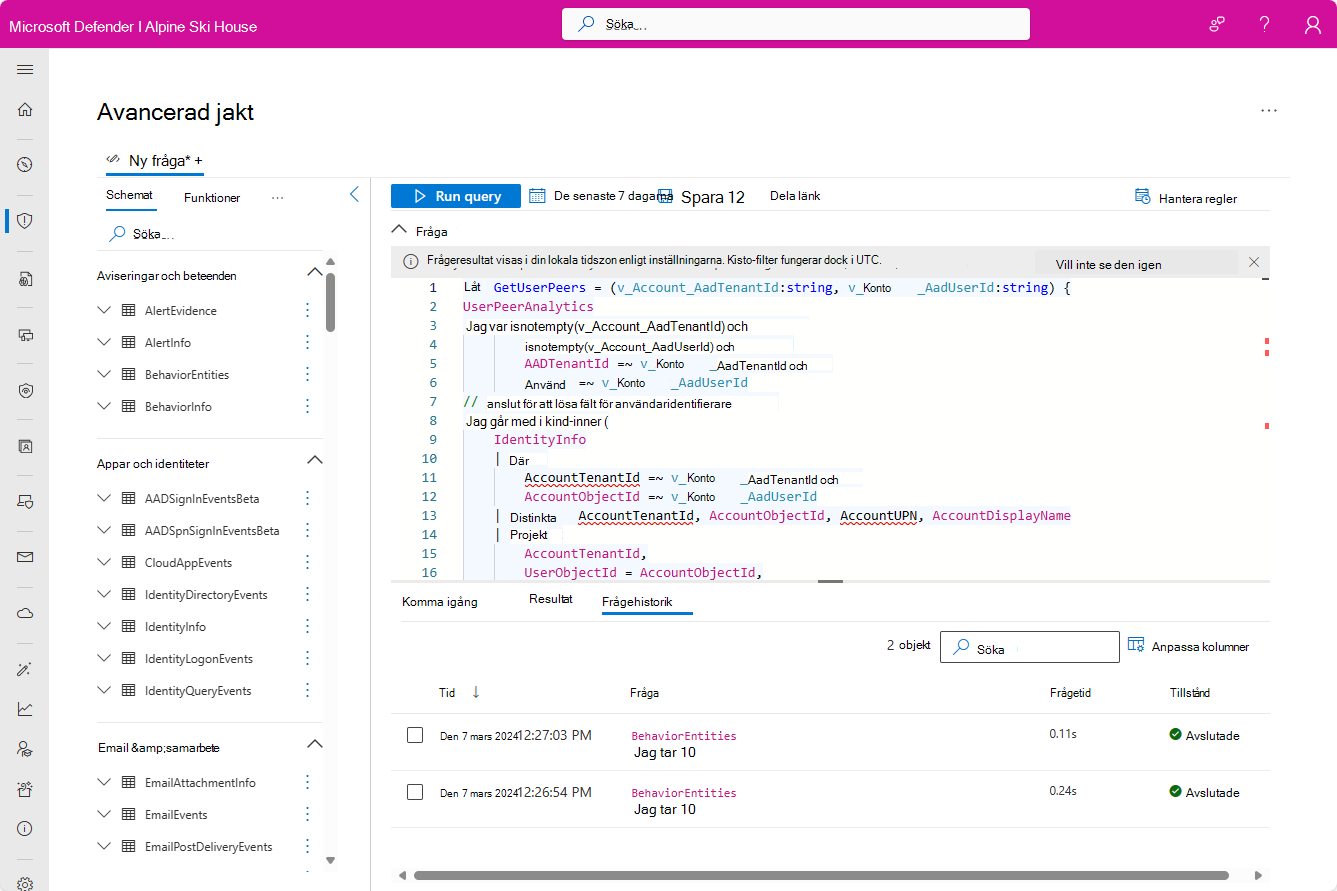Click the Run query button
This screenshot has width=1337, height=891.
point(456,196)
